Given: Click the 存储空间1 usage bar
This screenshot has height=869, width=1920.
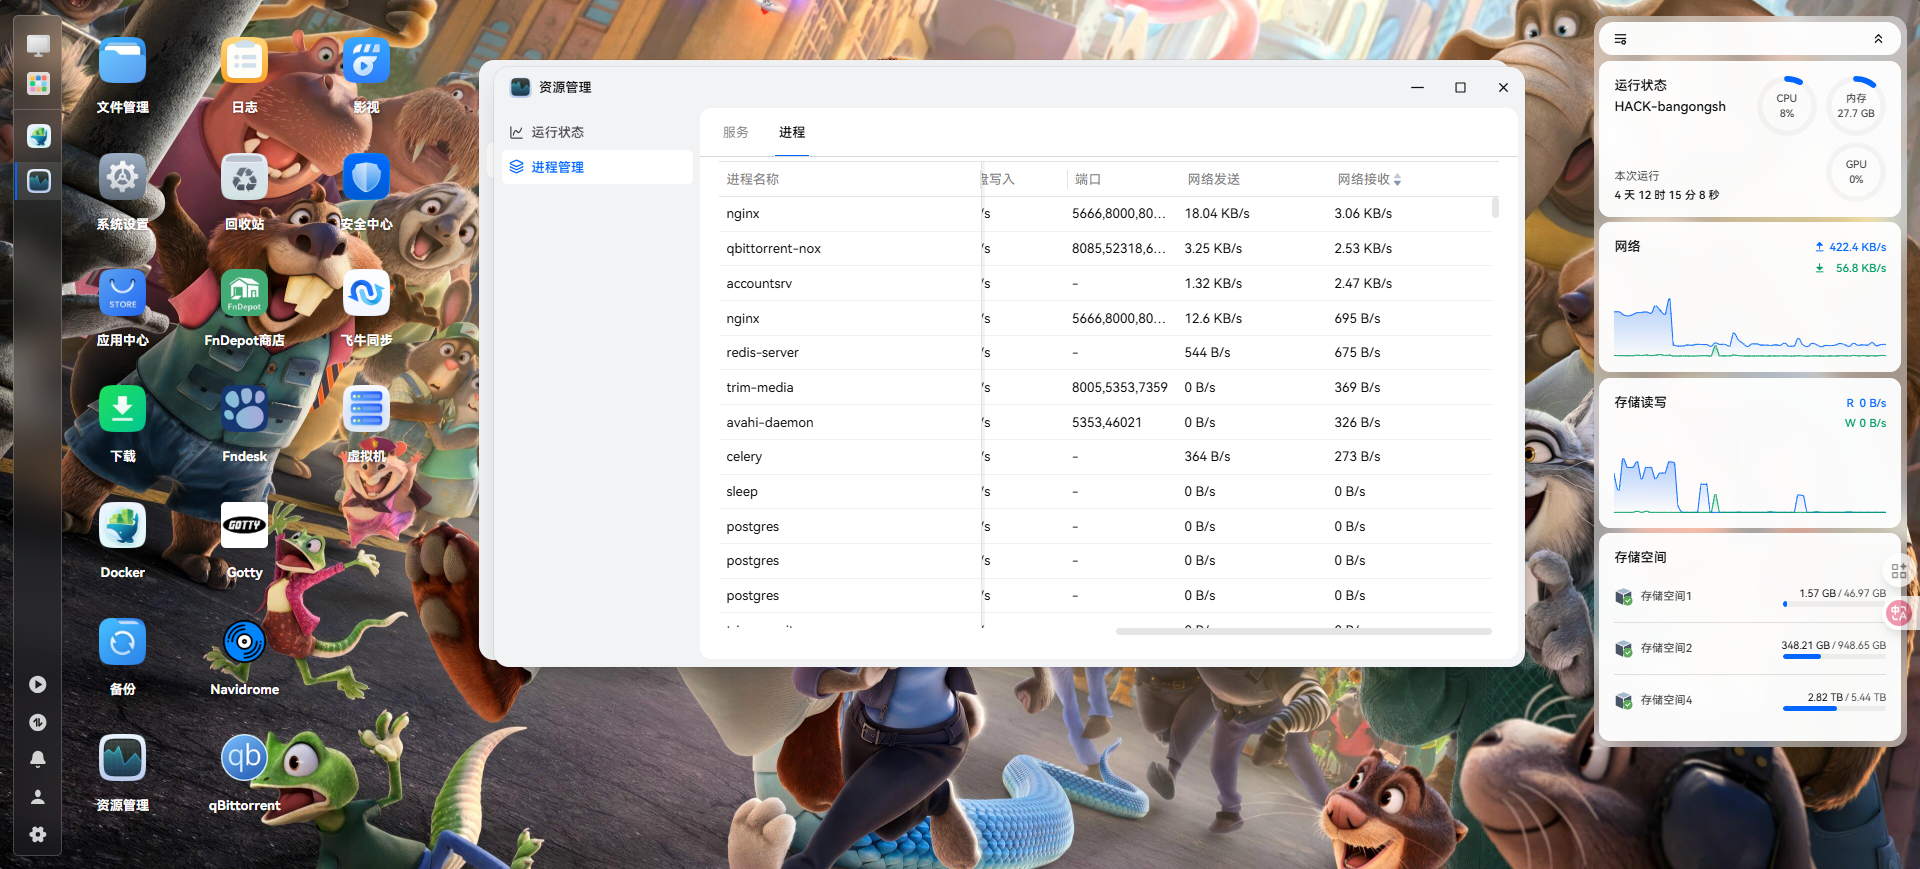Looking at the screenshot, I should coord(1834,604).
